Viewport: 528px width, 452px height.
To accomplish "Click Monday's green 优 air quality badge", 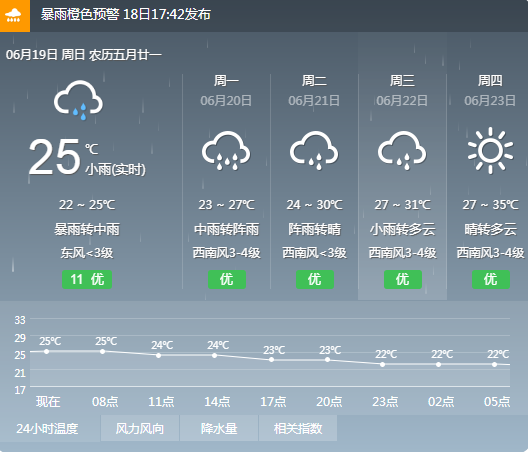I will pyautogui.click(x=227, y=279).
